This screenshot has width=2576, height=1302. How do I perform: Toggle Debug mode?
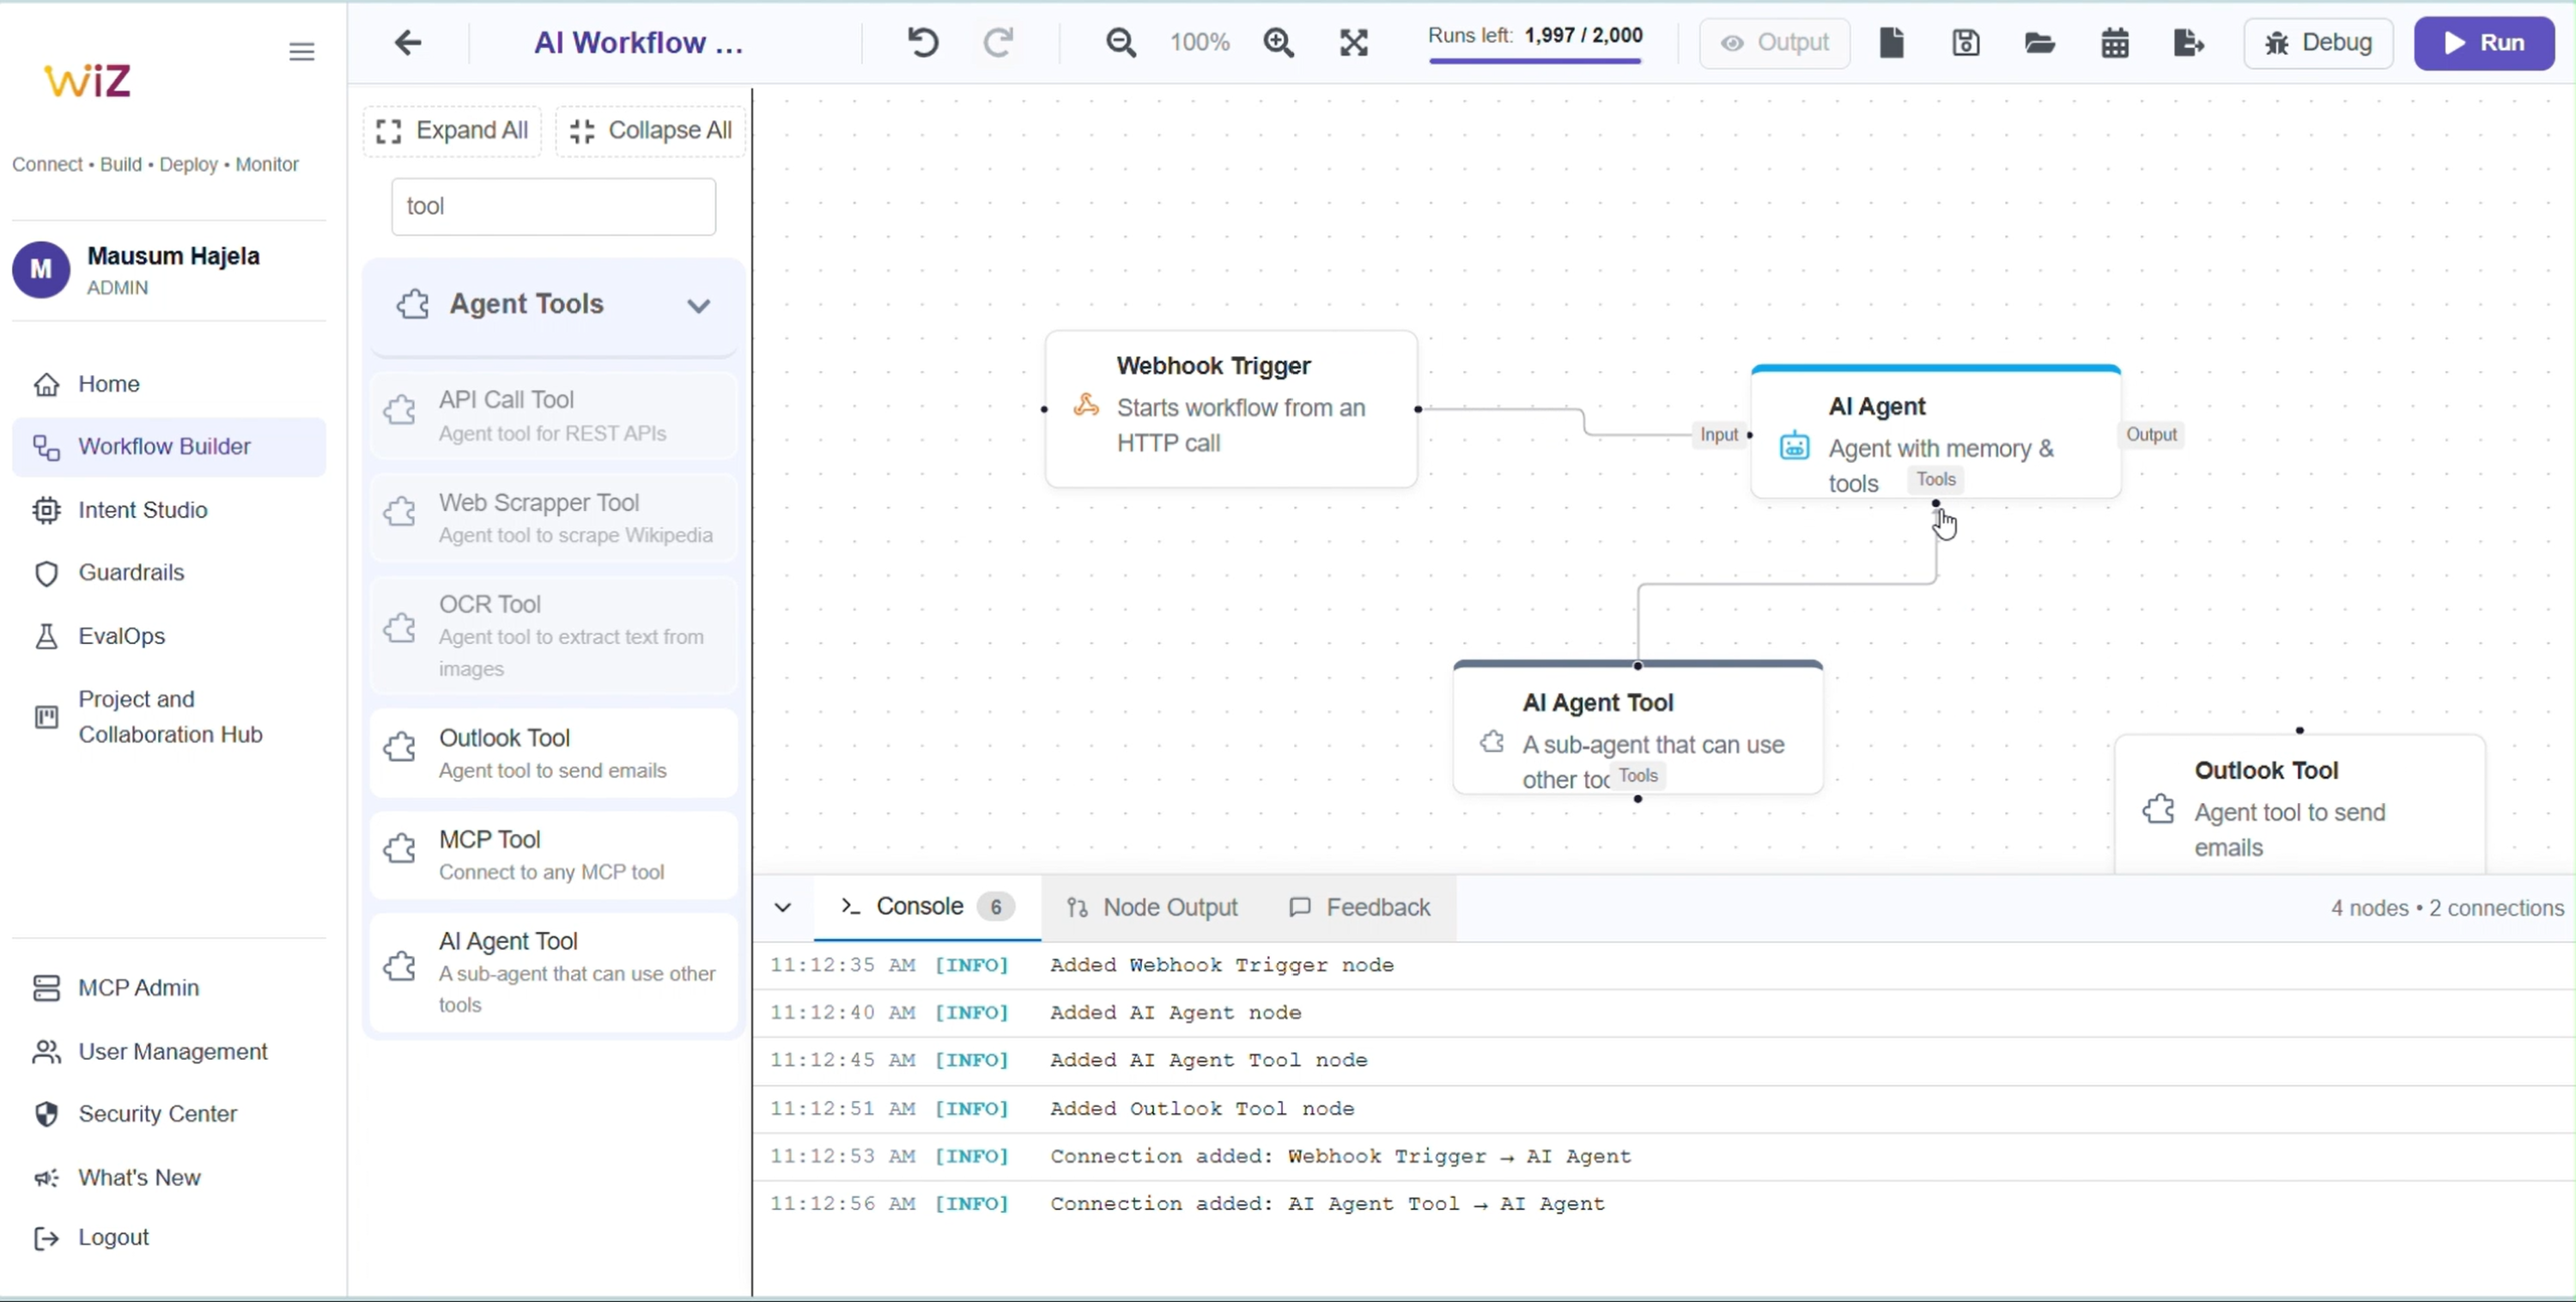click(2317, 43)
